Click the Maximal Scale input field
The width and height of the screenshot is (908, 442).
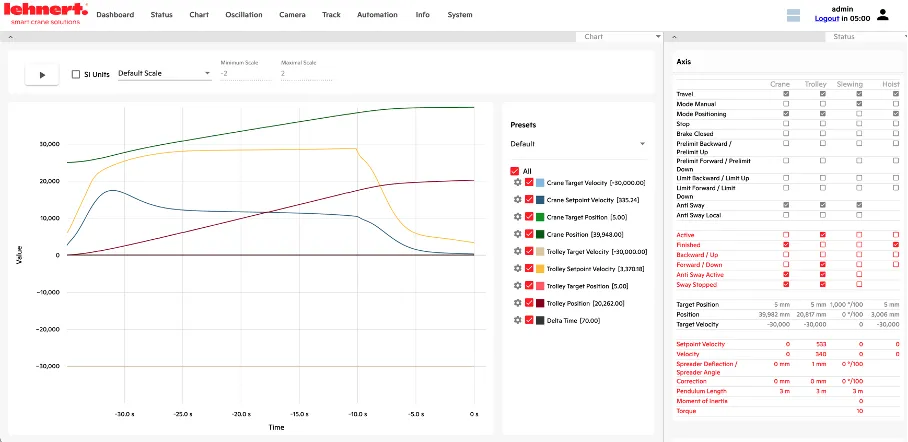(306, 74)
